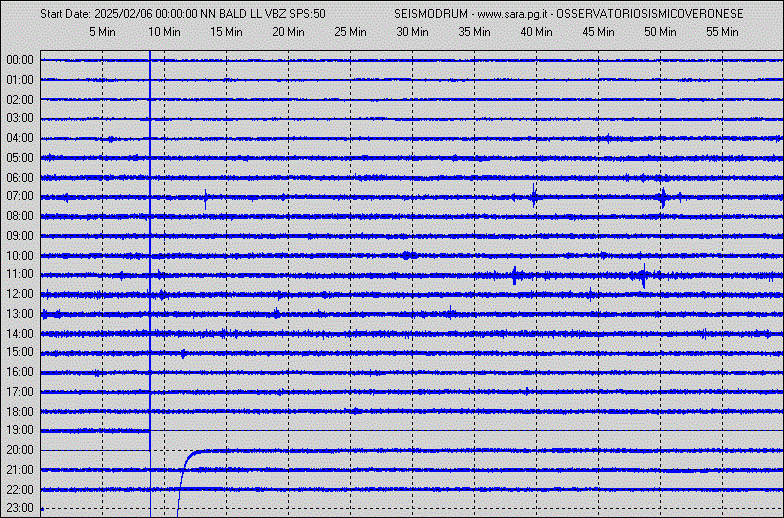784x518 pixels.
Task: Click the spike near 19 Min at 13:00
Action: [x=276, y=314]
